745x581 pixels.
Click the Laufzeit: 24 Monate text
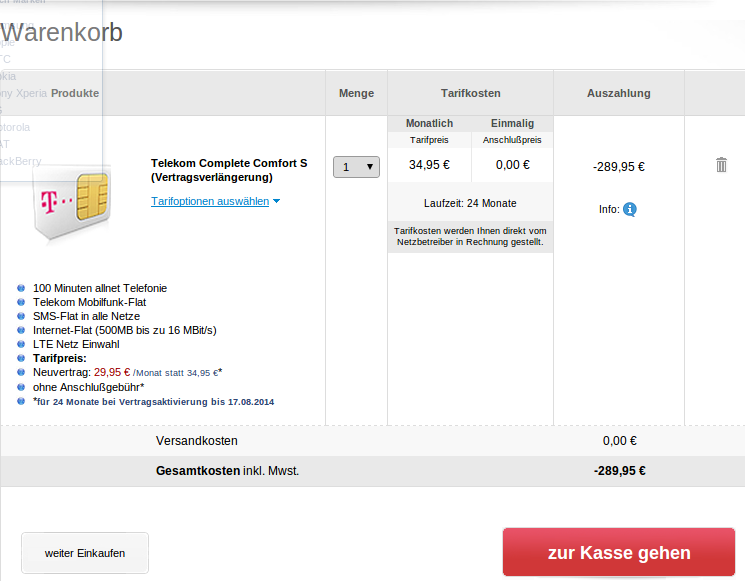coord(470,203)
